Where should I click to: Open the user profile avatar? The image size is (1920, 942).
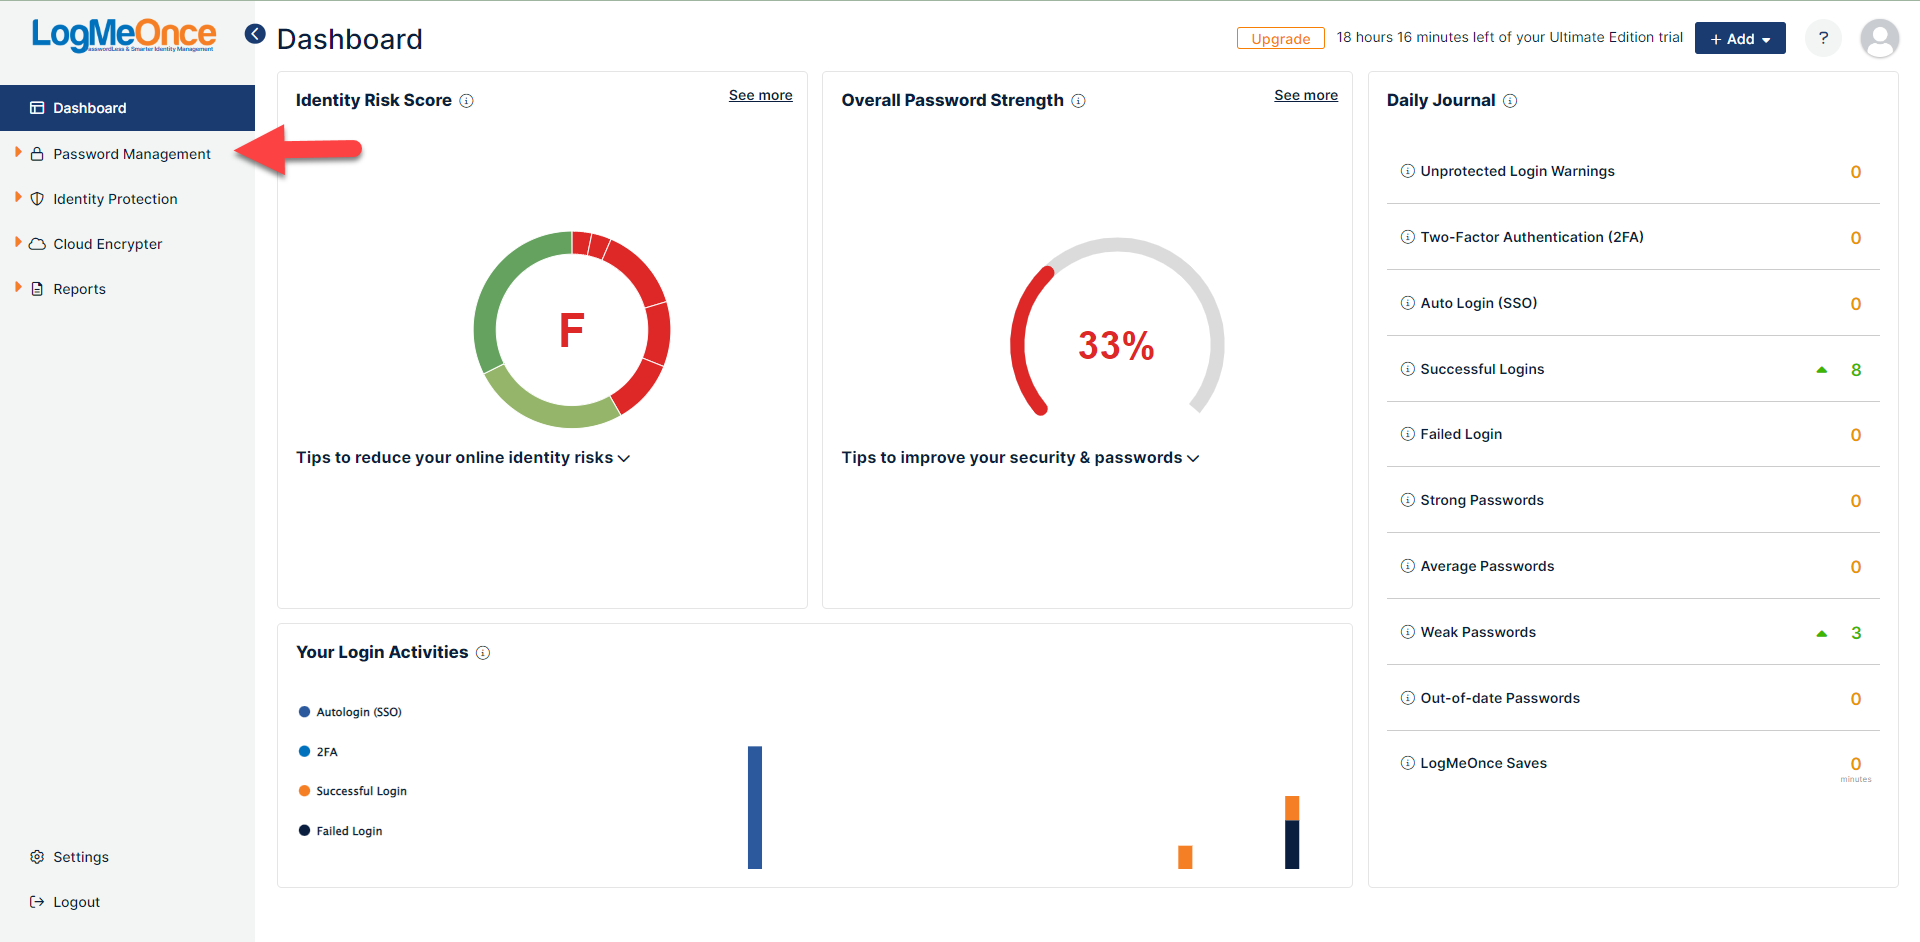click(x=1879, y=38)
